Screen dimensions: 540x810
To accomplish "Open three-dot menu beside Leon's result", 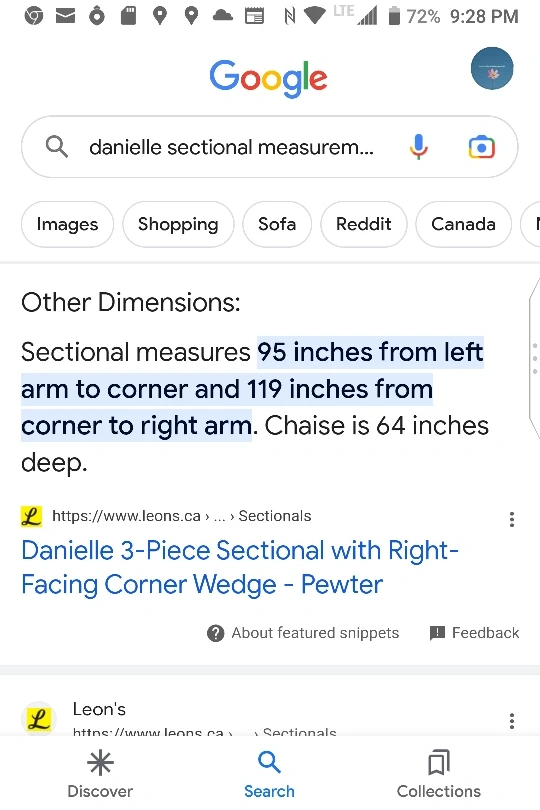I will pos(512,721).
